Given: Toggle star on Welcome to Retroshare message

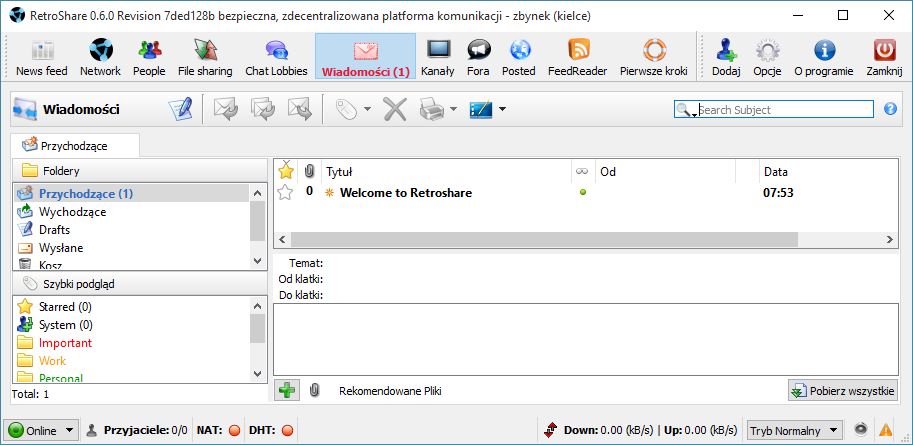Looking at the screenshot, I should [285, 192].
